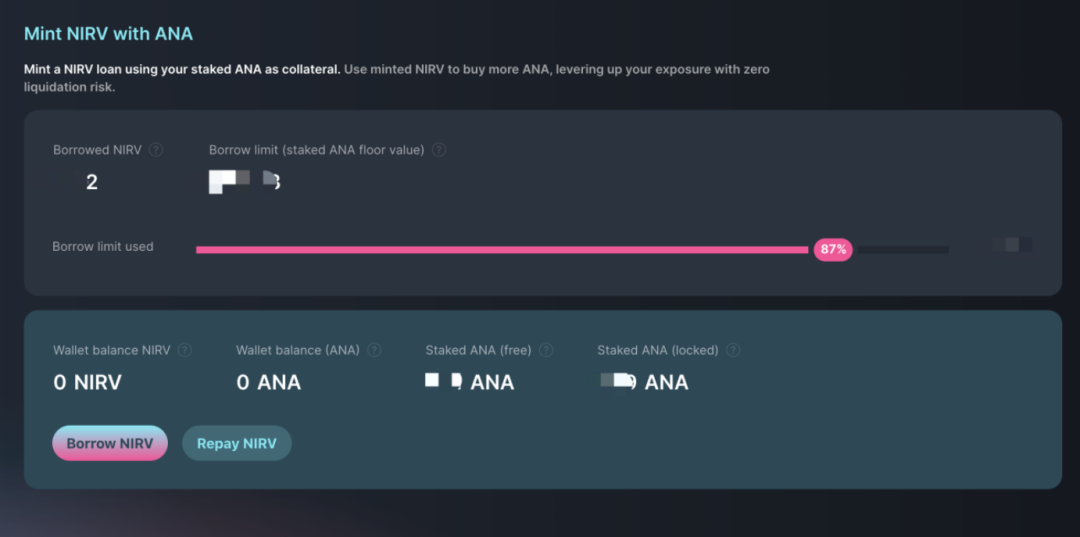1080x537 pixels.
Task: Click the 87% borrow limit slider handle
Action: pos(832,249)
